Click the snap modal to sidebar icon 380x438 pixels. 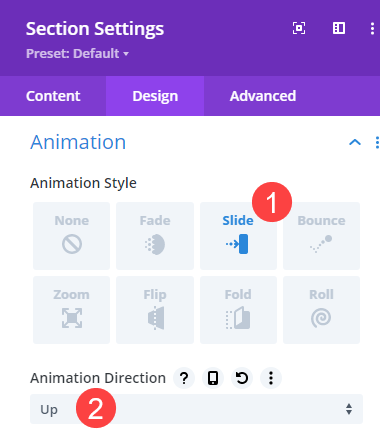click(x=339, y=28)
